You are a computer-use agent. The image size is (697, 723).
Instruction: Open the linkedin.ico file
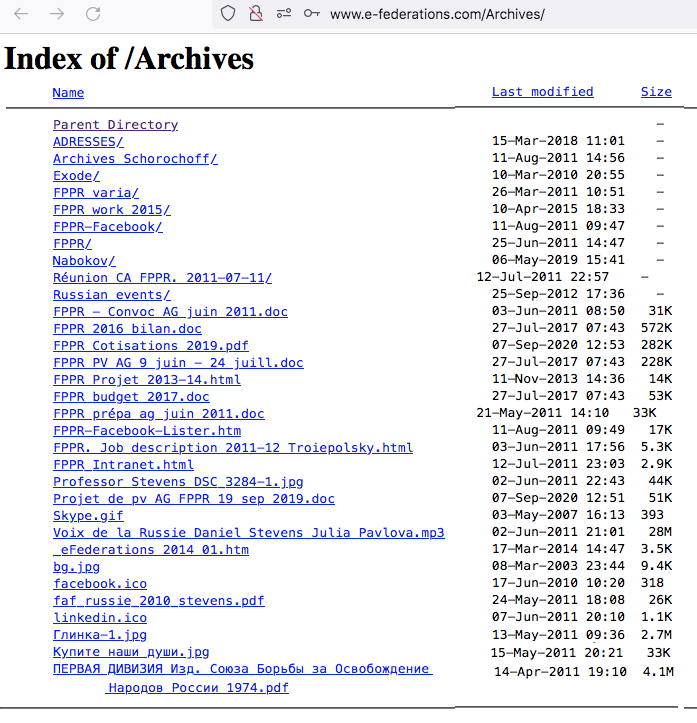point(100,618)
